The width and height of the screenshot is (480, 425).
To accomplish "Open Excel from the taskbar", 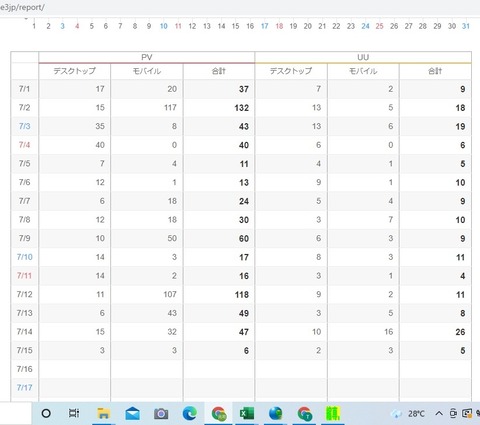I will (247, 413).
